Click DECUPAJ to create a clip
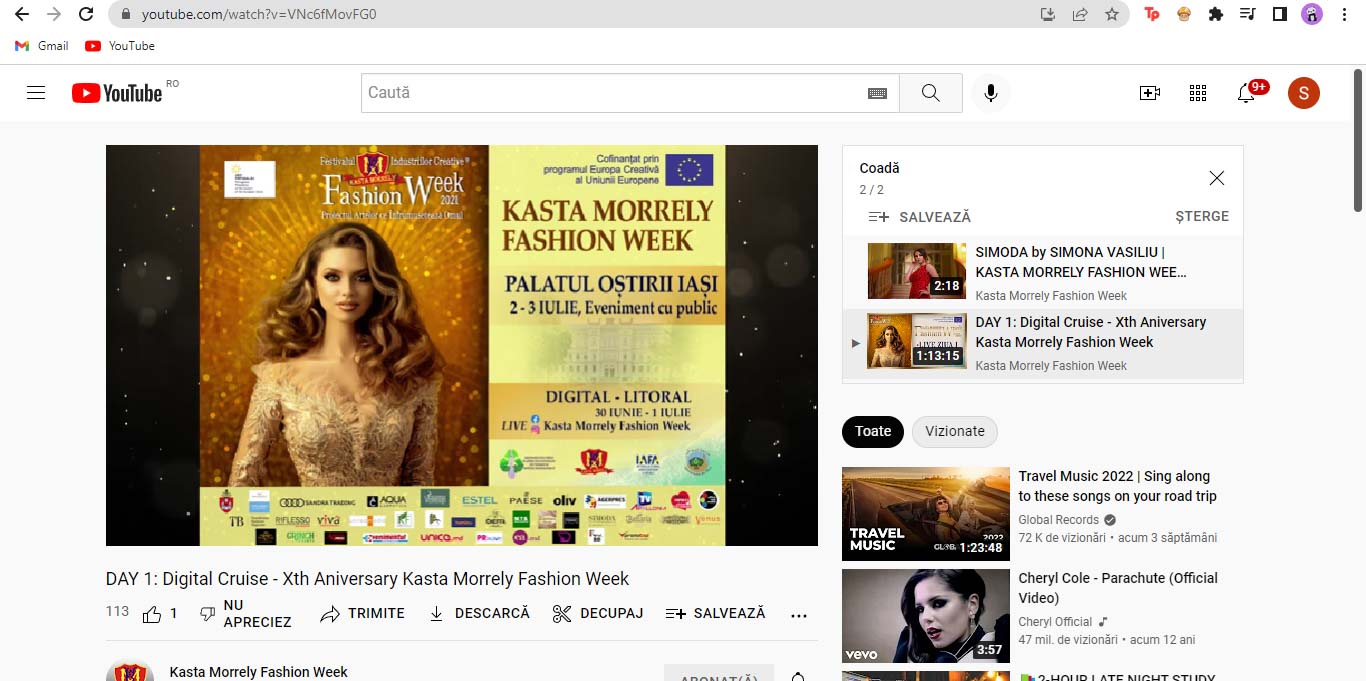Viewport: 1366px width, 681px height. point(598,614)
